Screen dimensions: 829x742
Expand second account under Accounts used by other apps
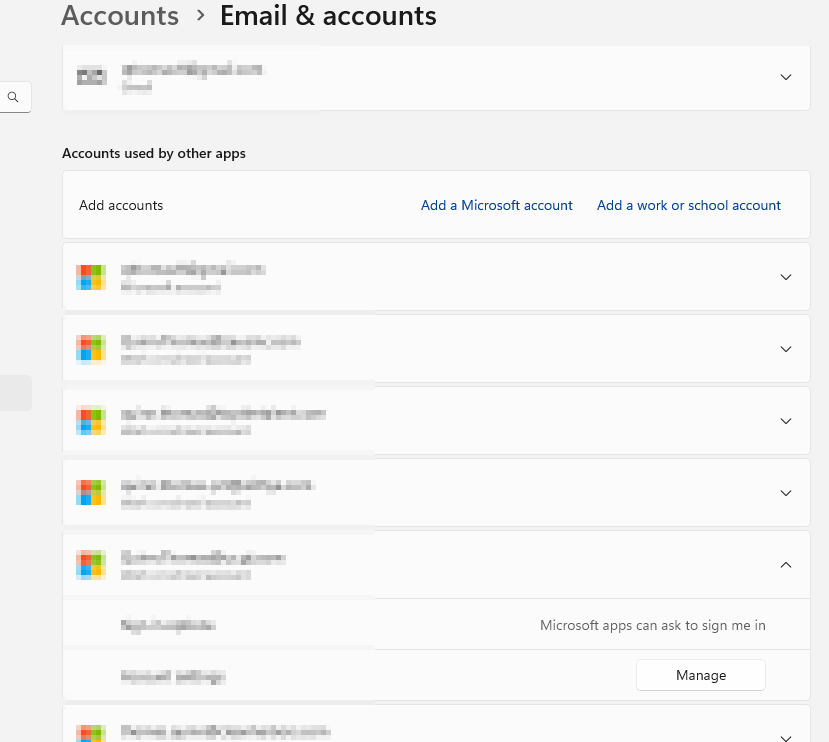(785, 349)
